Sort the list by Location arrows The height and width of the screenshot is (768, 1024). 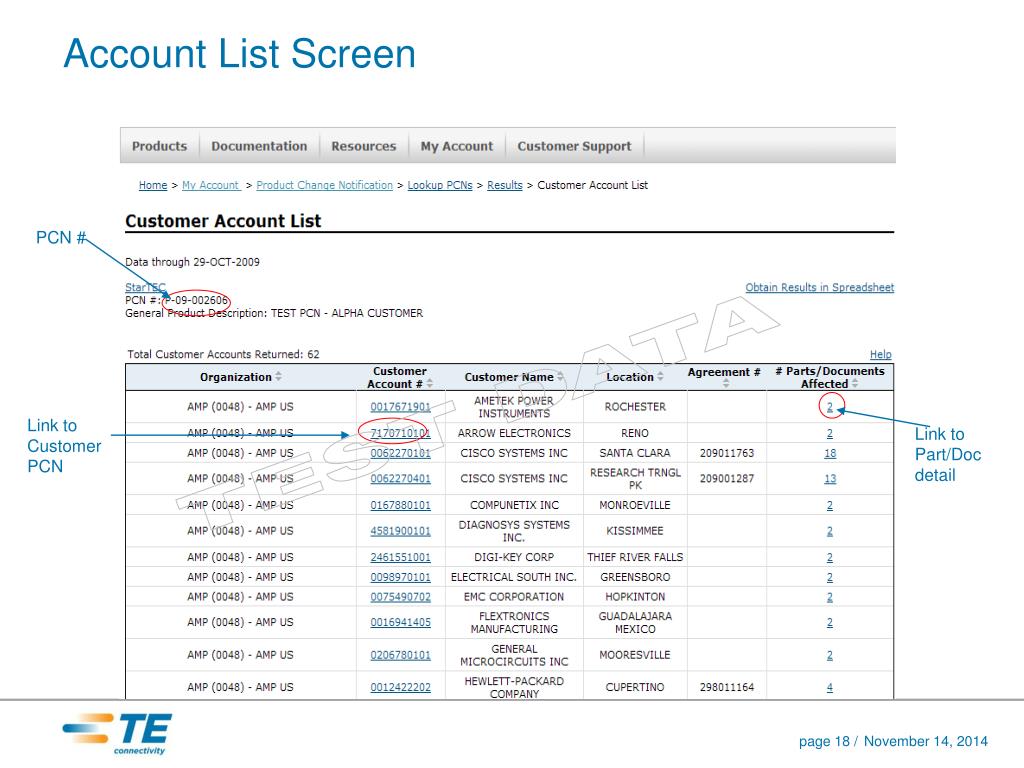click(660, 377)
